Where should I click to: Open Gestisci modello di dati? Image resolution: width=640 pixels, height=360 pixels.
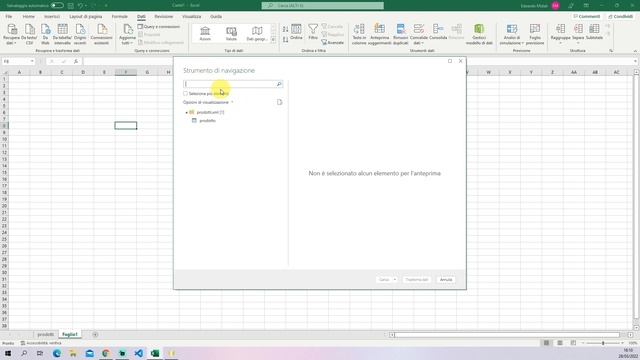tap(479, 34)
